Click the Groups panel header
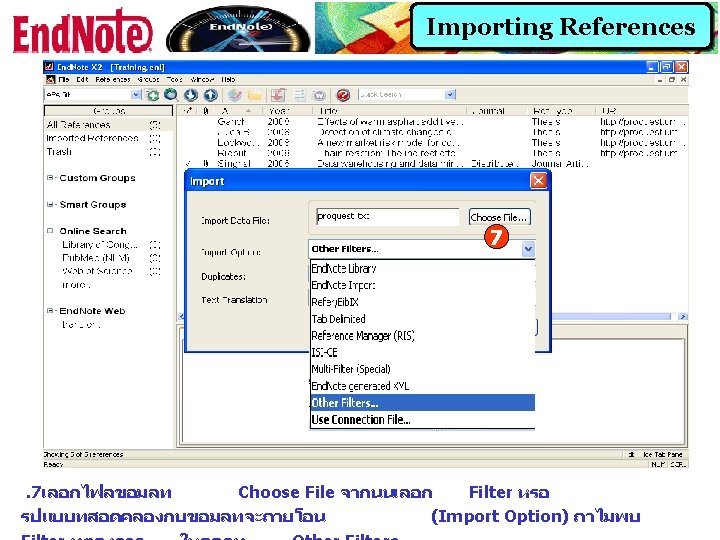This screenshot has width=720, height=540. coord(108,111)
